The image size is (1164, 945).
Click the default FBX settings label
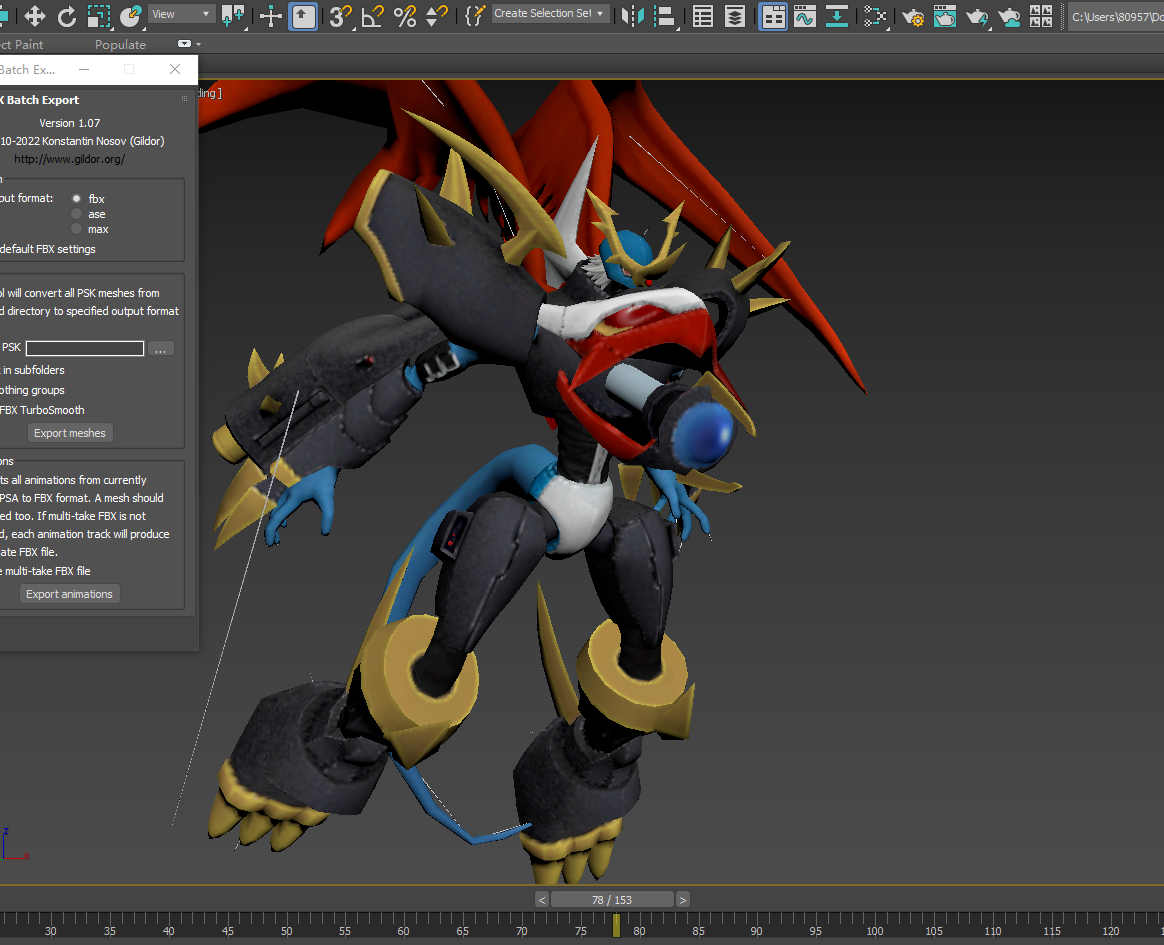(48, 249)
